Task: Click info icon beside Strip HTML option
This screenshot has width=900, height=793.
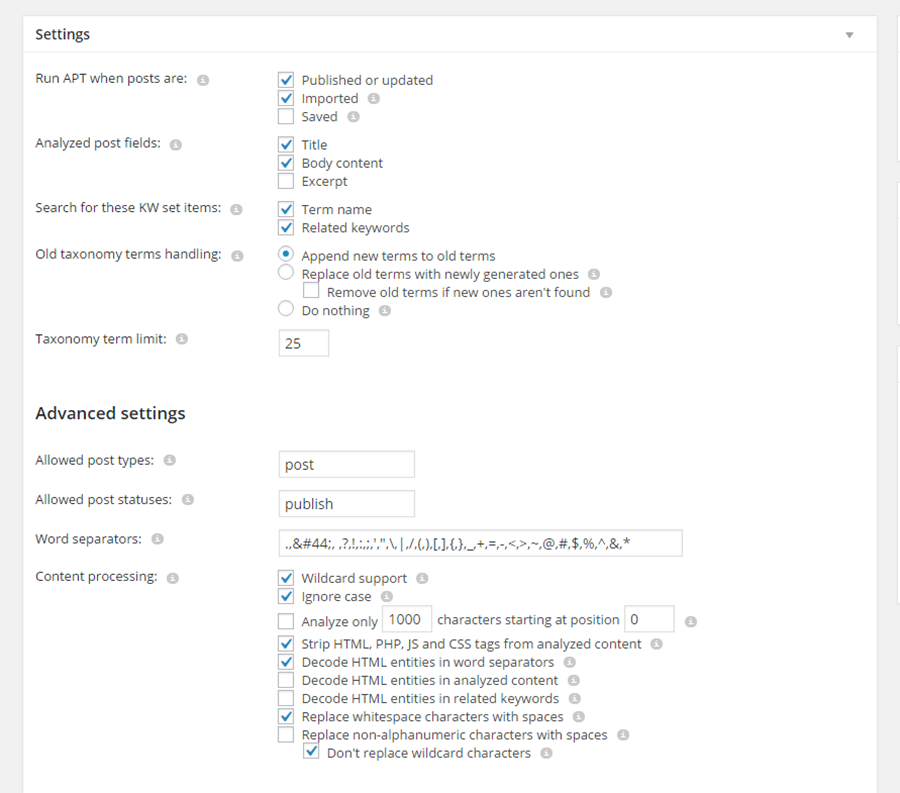Action: pos(657,643)
